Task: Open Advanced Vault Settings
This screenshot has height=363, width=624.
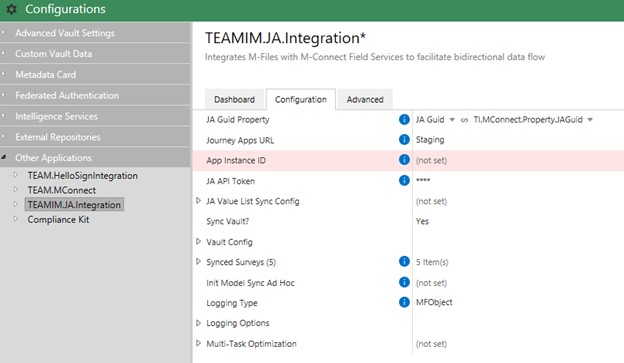Action: 95,33
